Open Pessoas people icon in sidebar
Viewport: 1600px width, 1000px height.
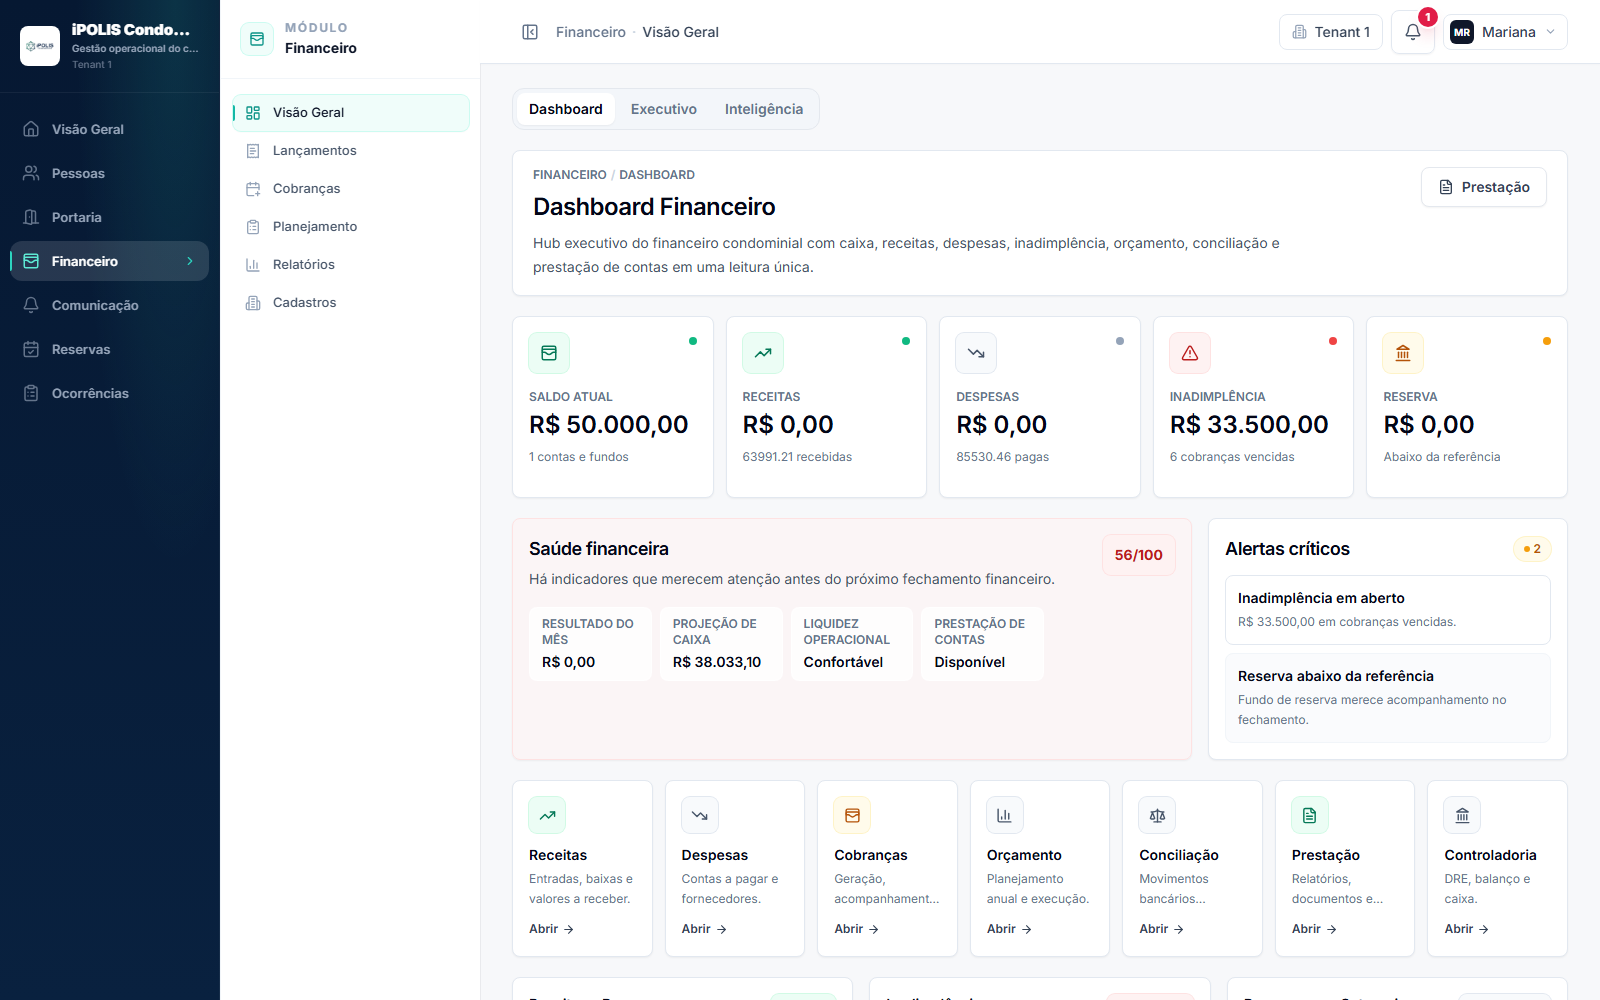coord(31,173)
